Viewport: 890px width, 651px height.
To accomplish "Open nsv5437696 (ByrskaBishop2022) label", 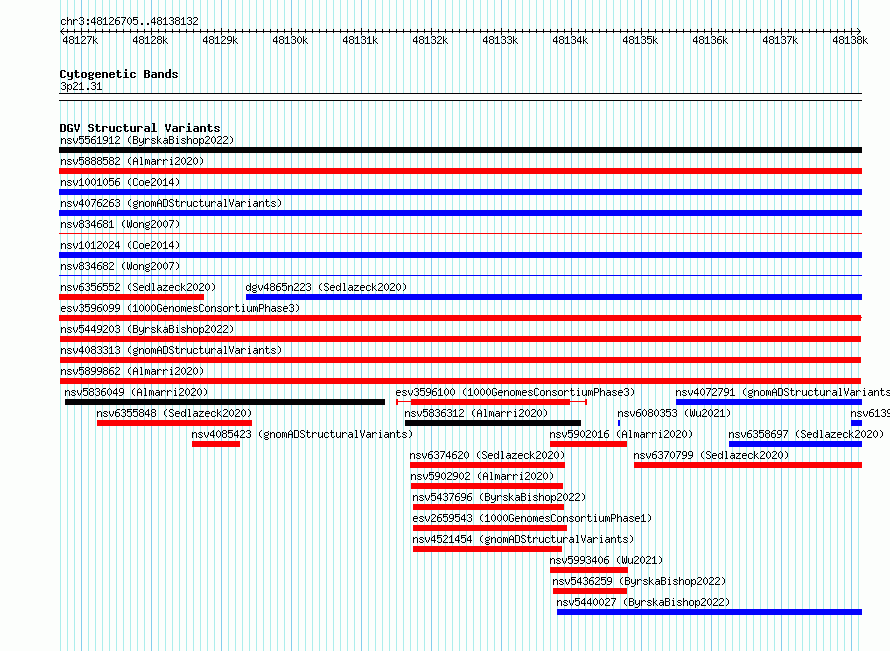I will (x=499, y=497).
